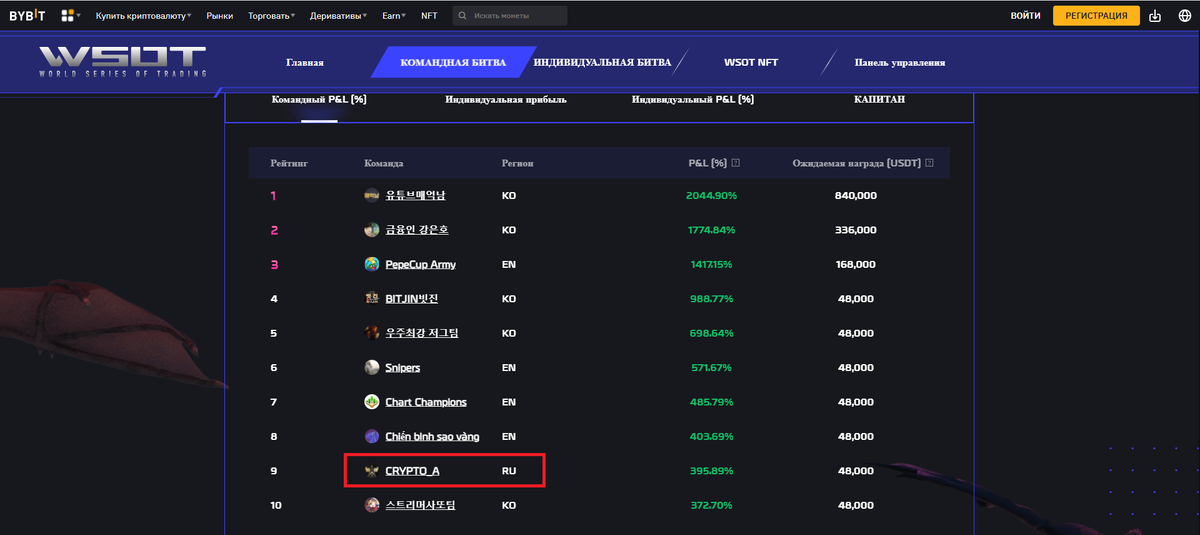Open the NFT menu item
Image resolution: width=1200 pixels, height=535 pixels.
[x=429, y=16]
